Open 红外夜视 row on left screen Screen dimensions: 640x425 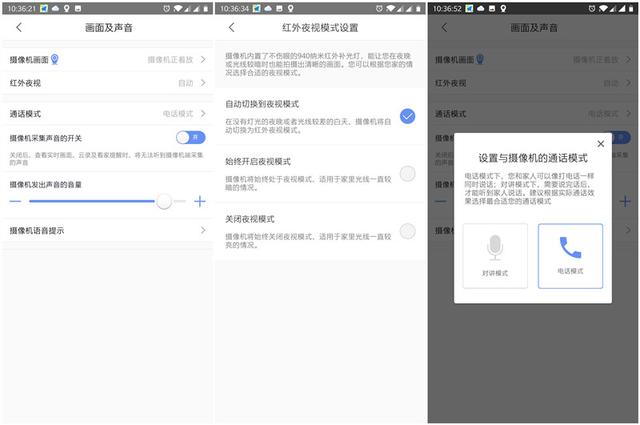point(107,83)
